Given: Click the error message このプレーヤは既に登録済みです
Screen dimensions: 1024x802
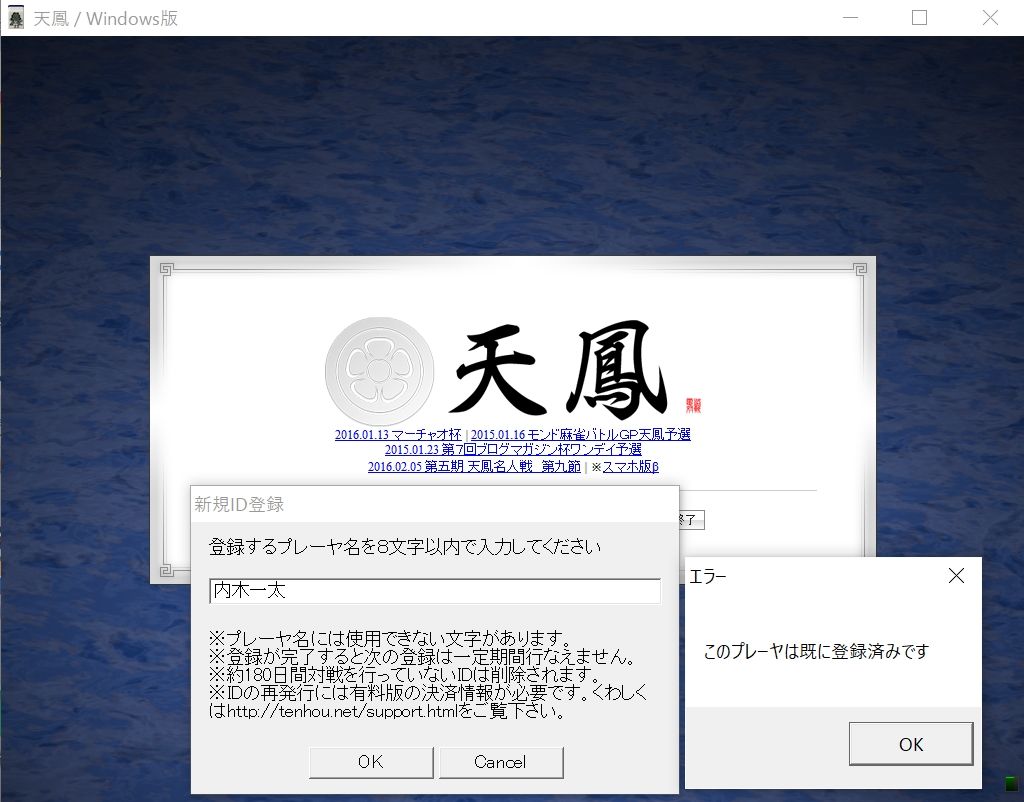Looking at the screenshot, I should (x=816, y=651).
